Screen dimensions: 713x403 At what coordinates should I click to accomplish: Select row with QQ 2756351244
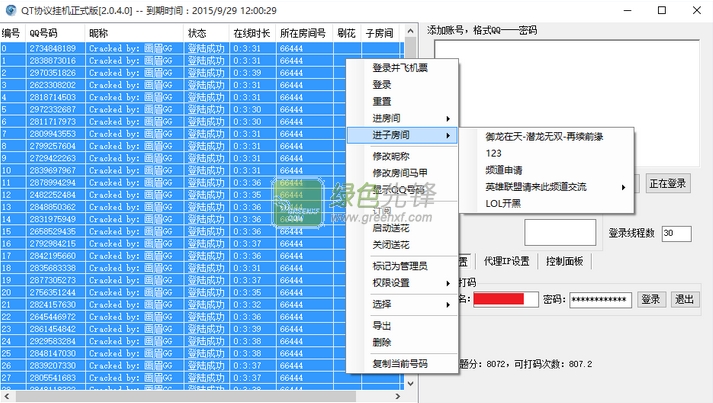click(201, 292)
